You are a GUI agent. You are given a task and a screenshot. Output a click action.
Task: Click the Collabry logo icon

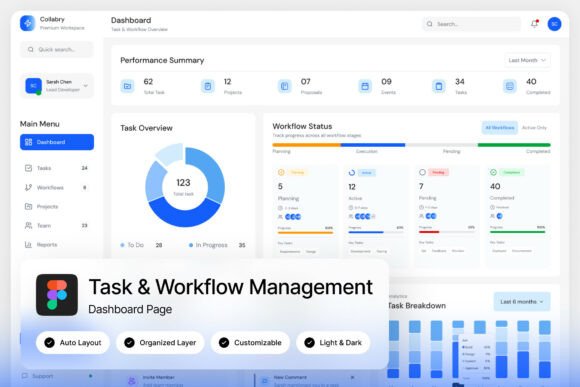pos(27,23)
